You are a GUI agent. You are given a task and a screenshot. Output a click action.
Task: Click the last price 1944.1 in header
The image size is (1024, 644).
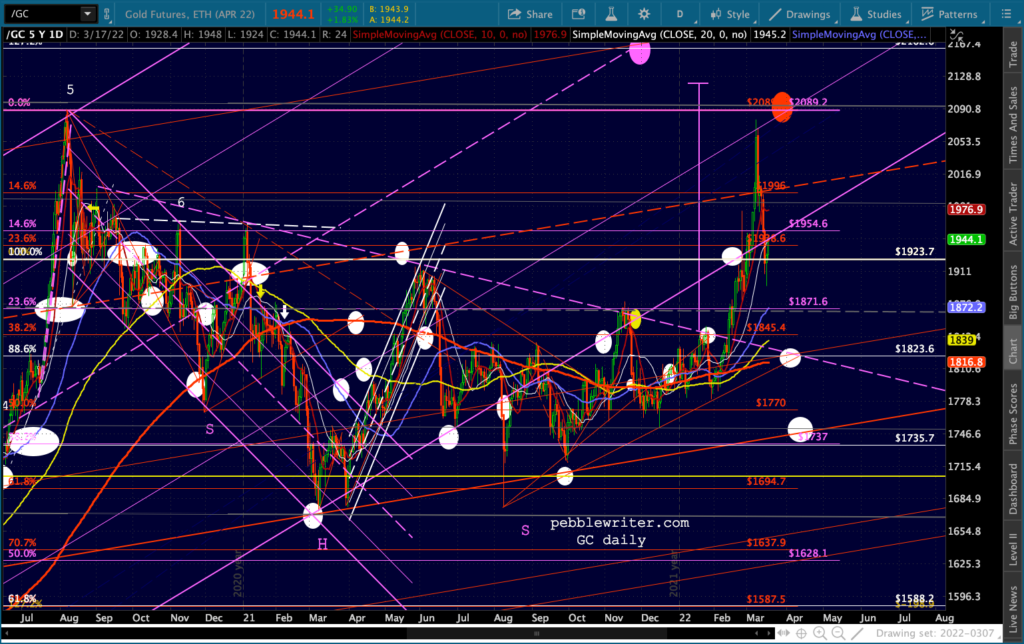coord(293,14)
